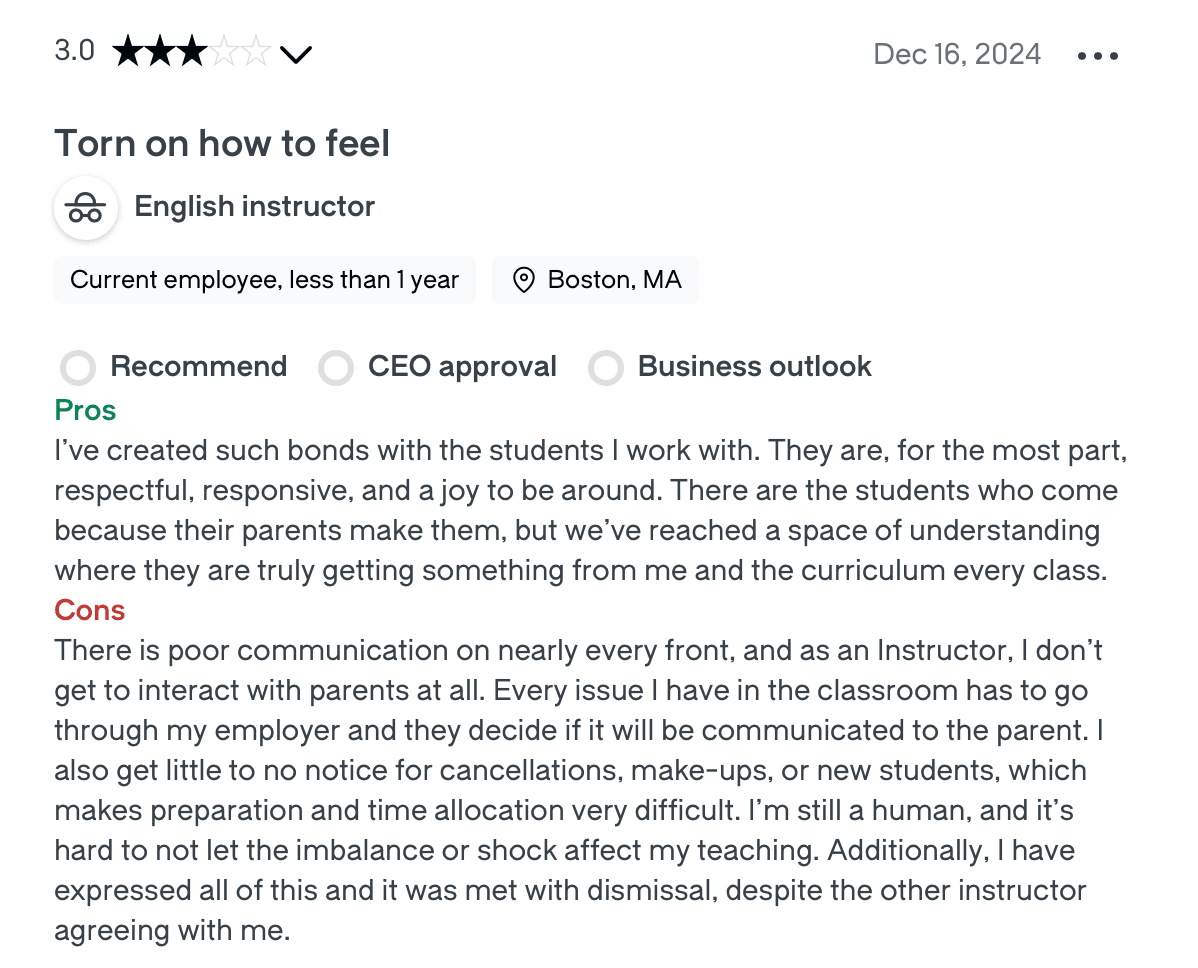Click the second filled star

click(x=160, y=52)
